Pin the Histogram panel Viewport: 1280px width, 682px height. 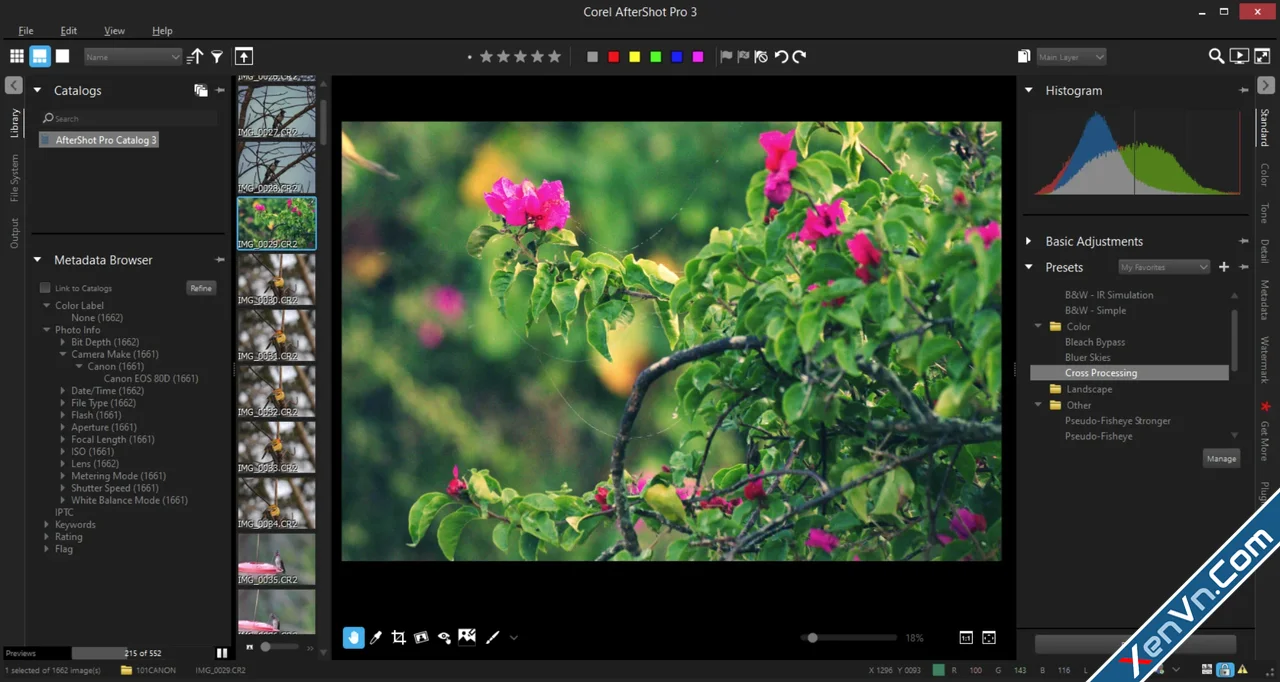[x=1244, y=90]
